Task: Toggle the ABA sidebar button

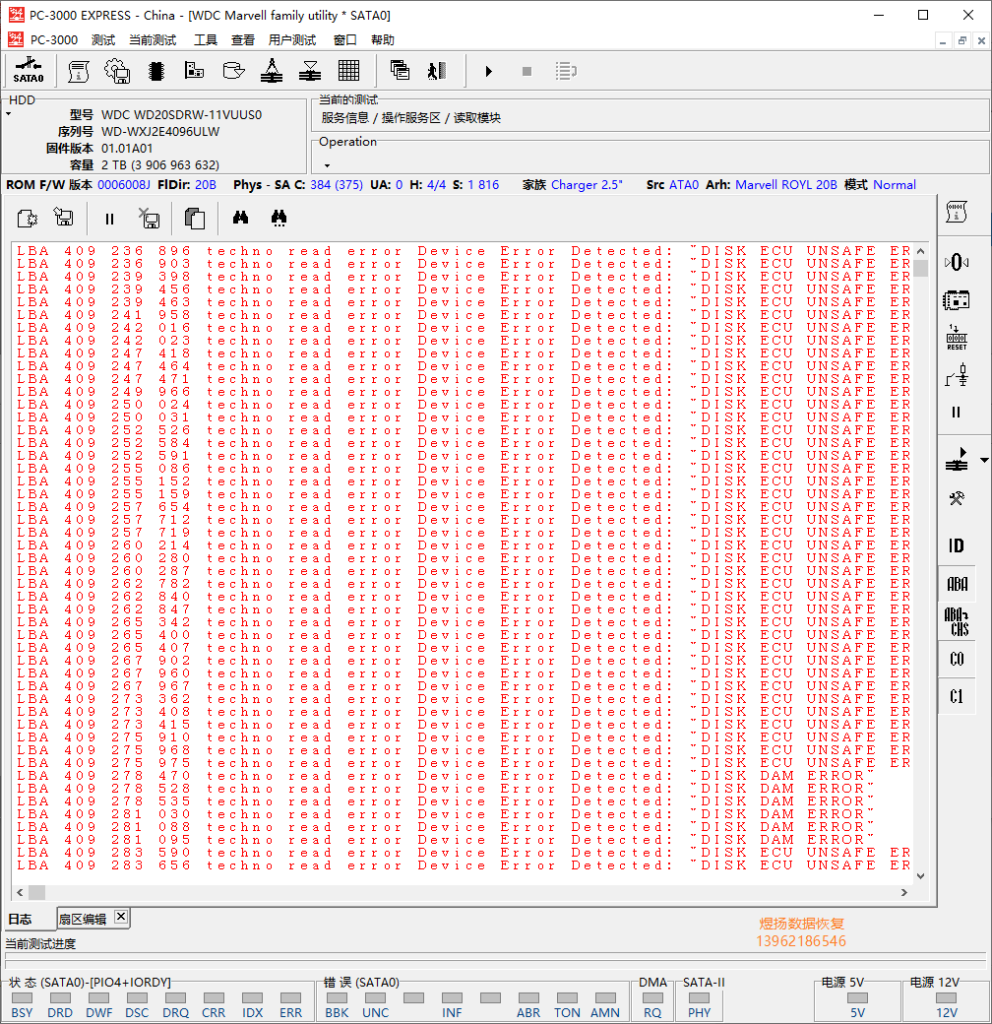Action: [957, 584]
